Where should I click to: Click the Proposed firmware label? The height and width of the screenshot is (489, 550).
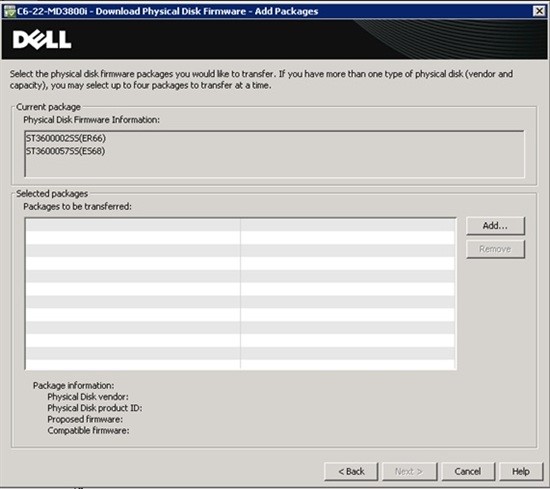[85, 419]
